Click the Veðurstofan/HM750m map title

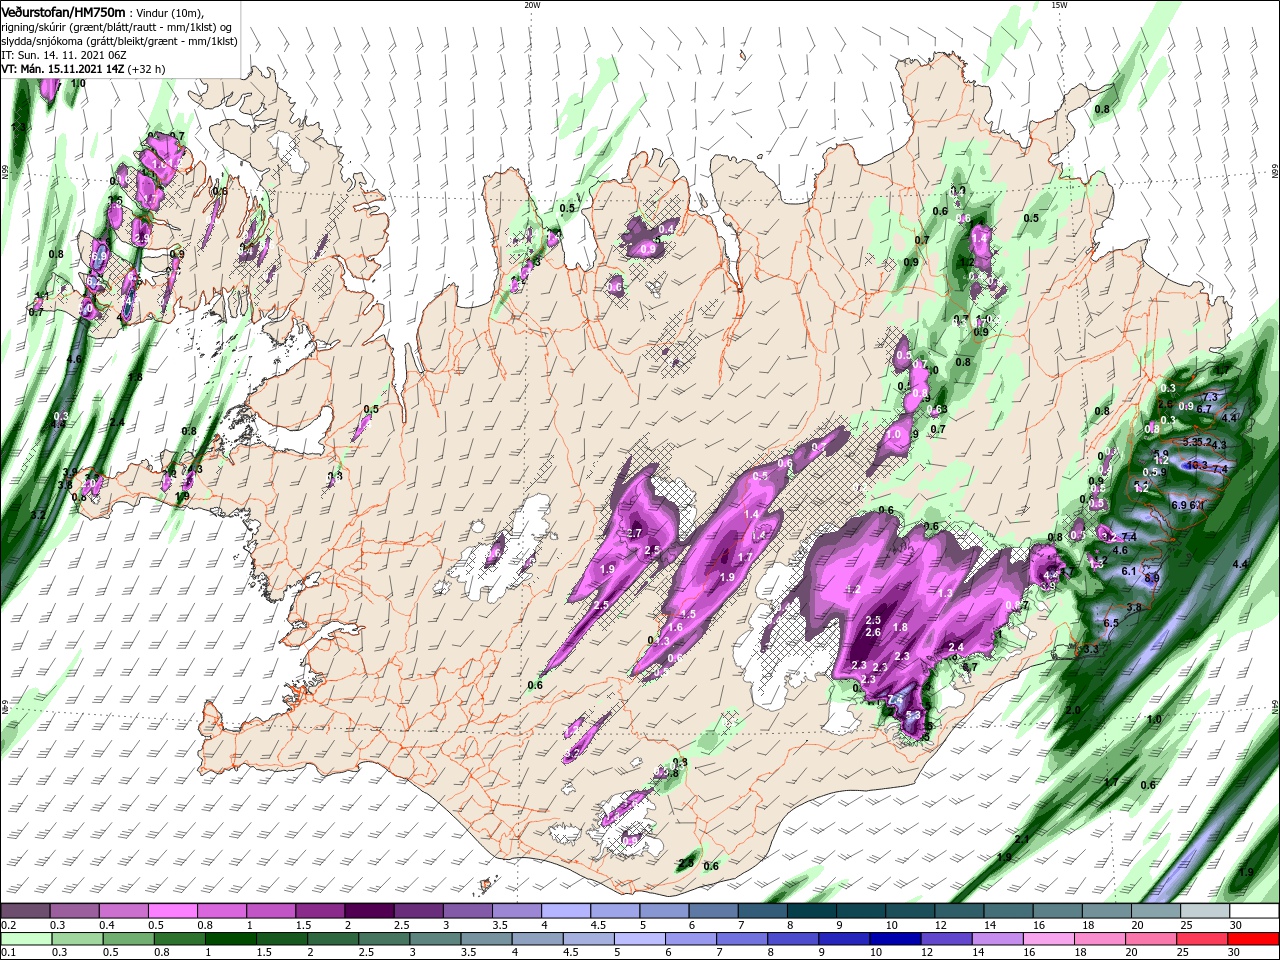[63, 11]
